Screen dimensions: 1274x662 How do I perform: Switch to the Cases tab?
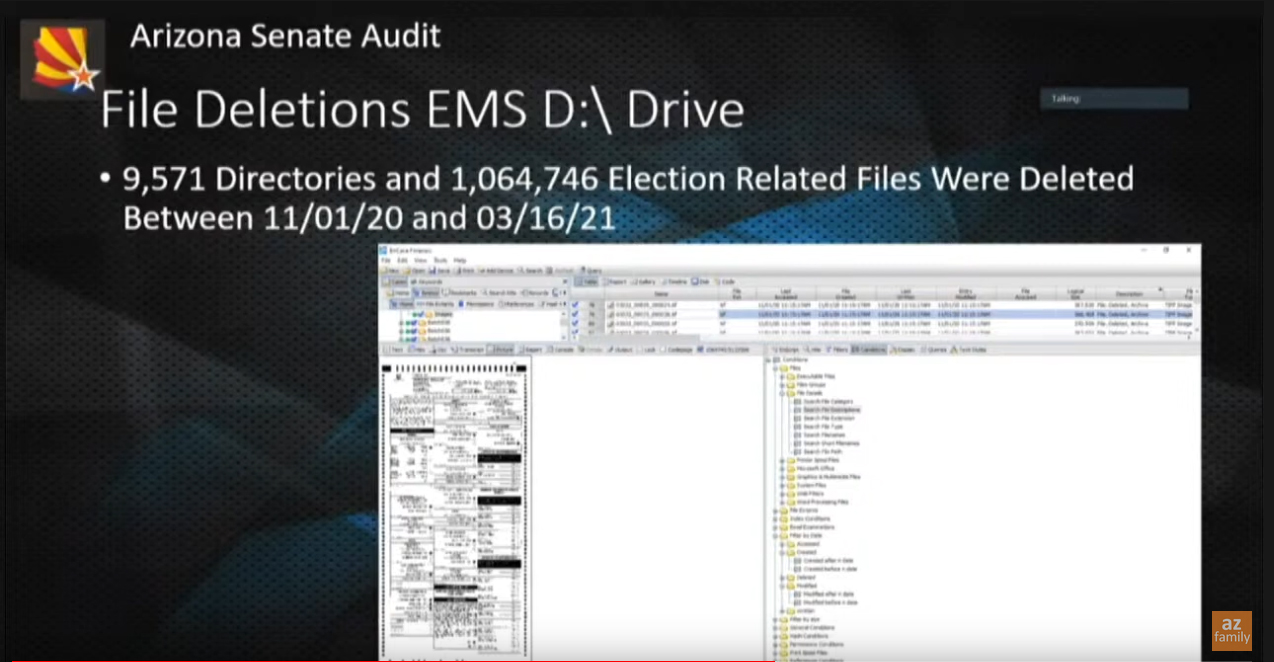click(395, 282)
